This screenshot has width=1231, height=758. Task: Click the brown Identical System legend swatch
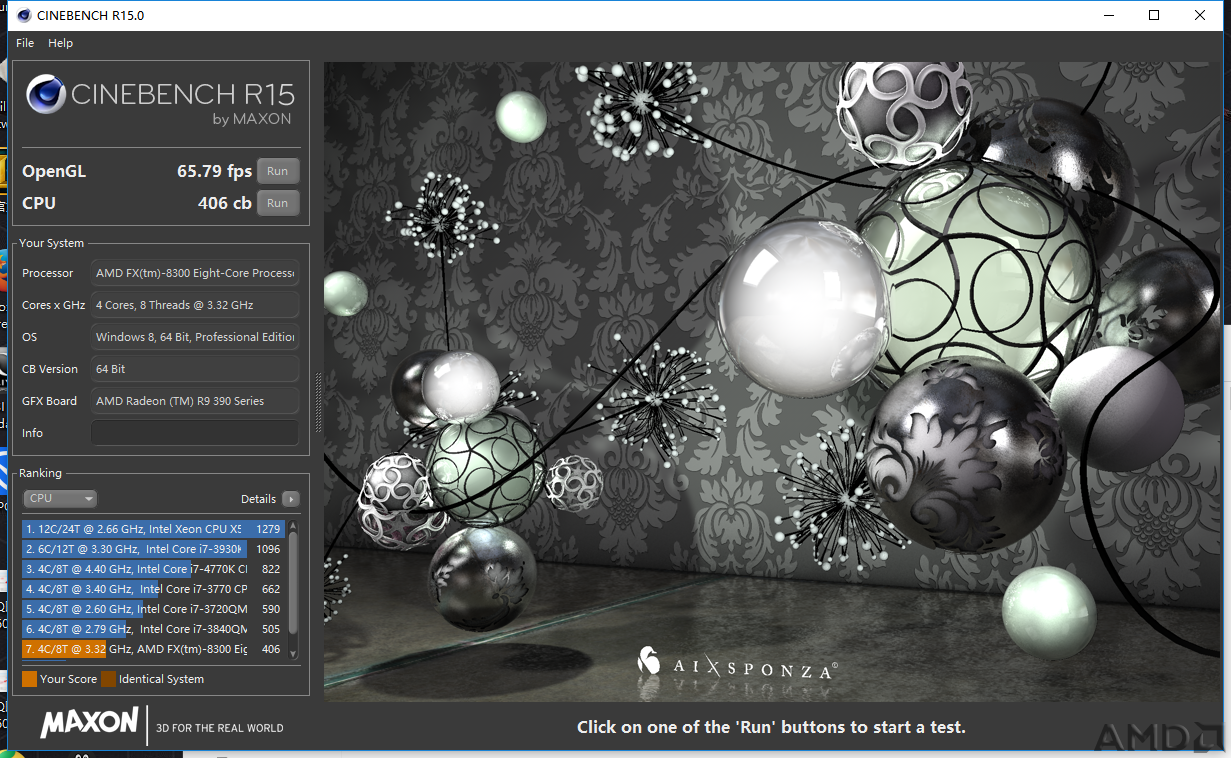click(x=108, y=679)
